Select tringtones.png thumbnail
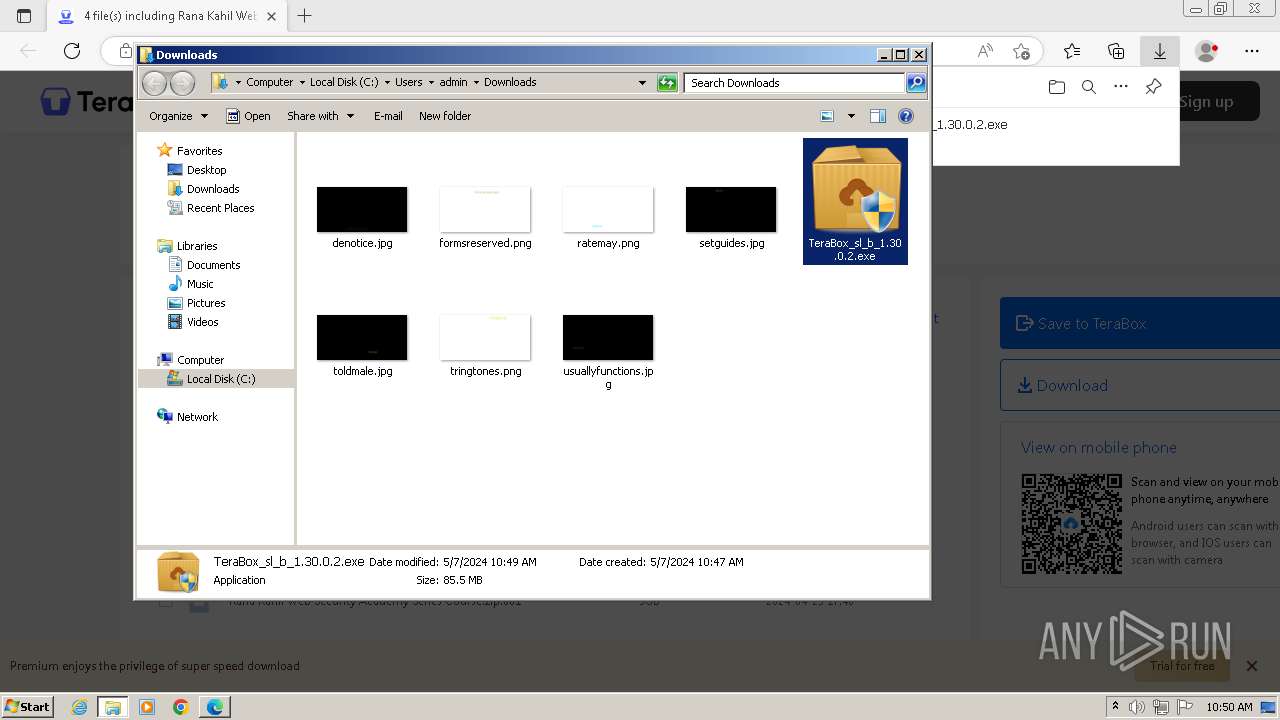Viewport: 1280px width, 720px height. [485, 337]
